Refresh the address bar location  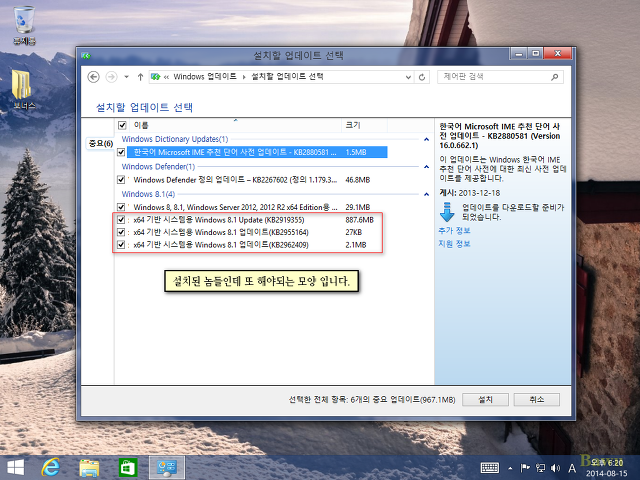pos(422,77)
